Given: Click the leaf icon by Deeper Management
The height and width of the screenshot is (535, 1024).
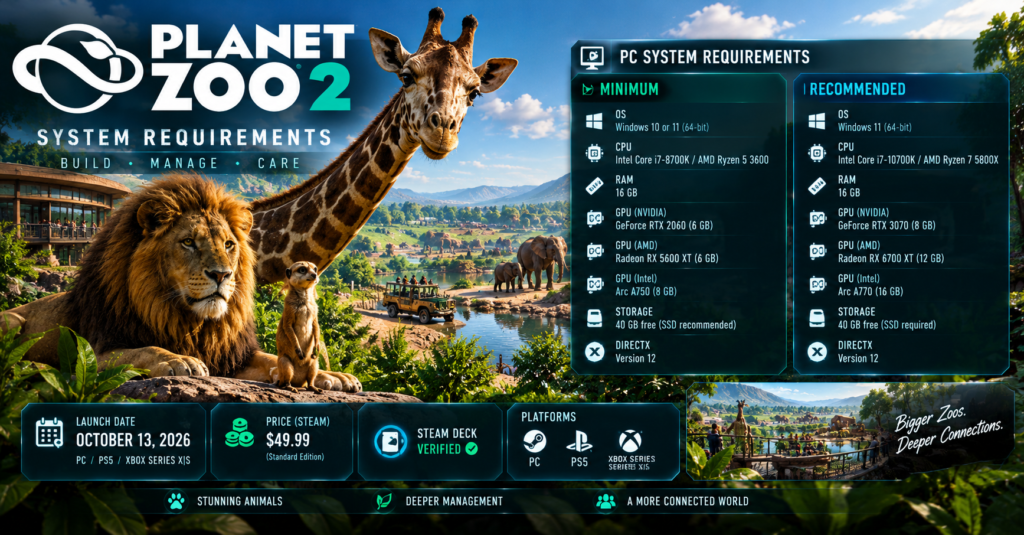Looking at the screenshot, I should pos(384,502).
